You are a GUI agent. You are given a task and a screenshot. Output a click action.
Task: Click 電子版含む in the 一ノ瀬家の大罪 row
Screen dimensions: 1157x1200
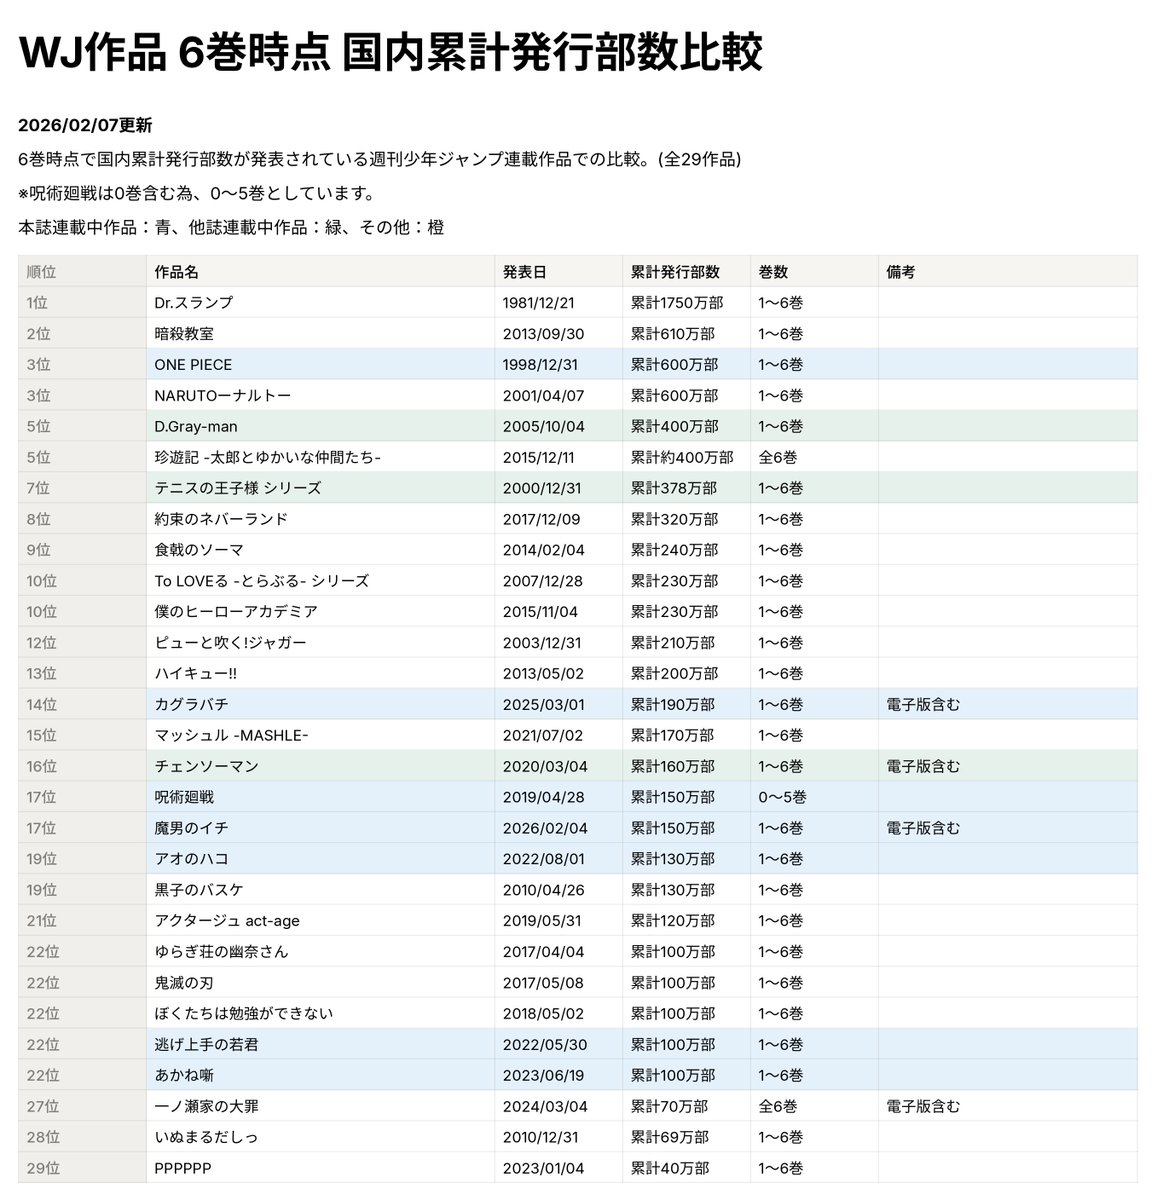point(923,1107)
